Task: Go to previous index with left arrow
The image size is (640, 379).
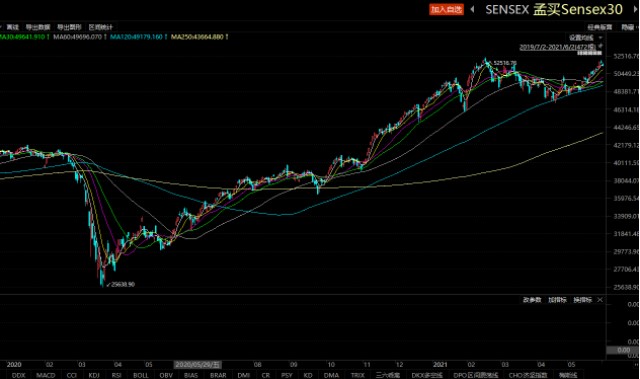Action: (473, 9)
